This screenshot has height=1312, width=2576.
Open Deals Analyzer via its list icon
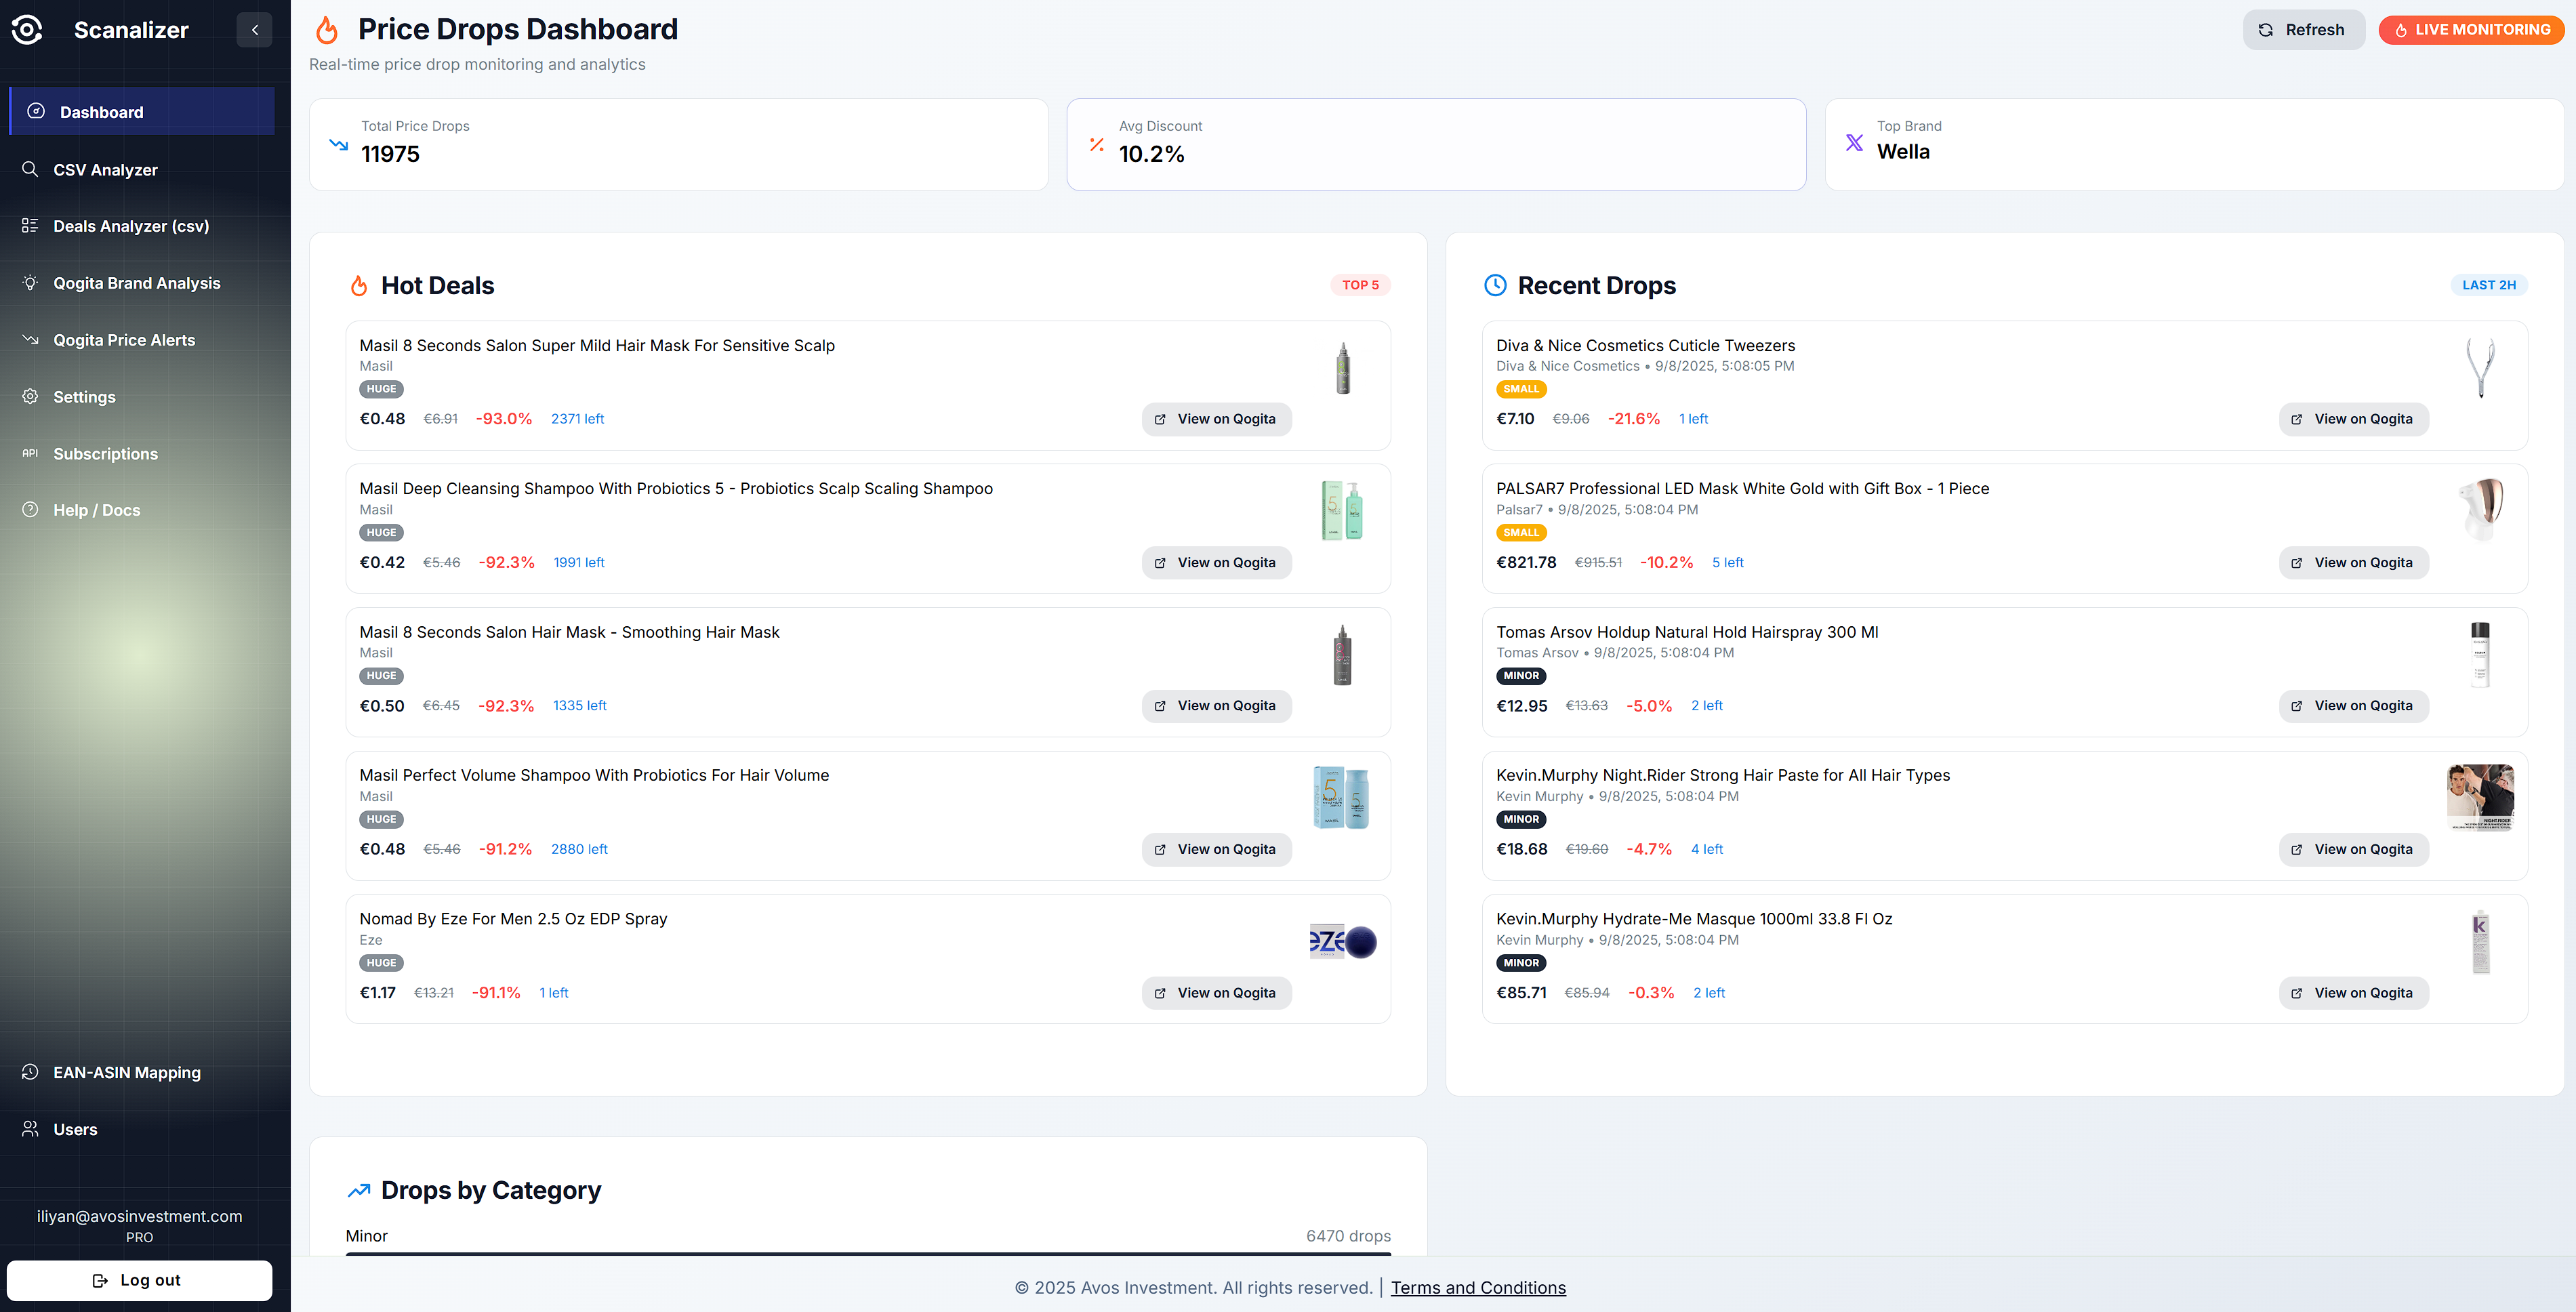click(x=30, y=225)
